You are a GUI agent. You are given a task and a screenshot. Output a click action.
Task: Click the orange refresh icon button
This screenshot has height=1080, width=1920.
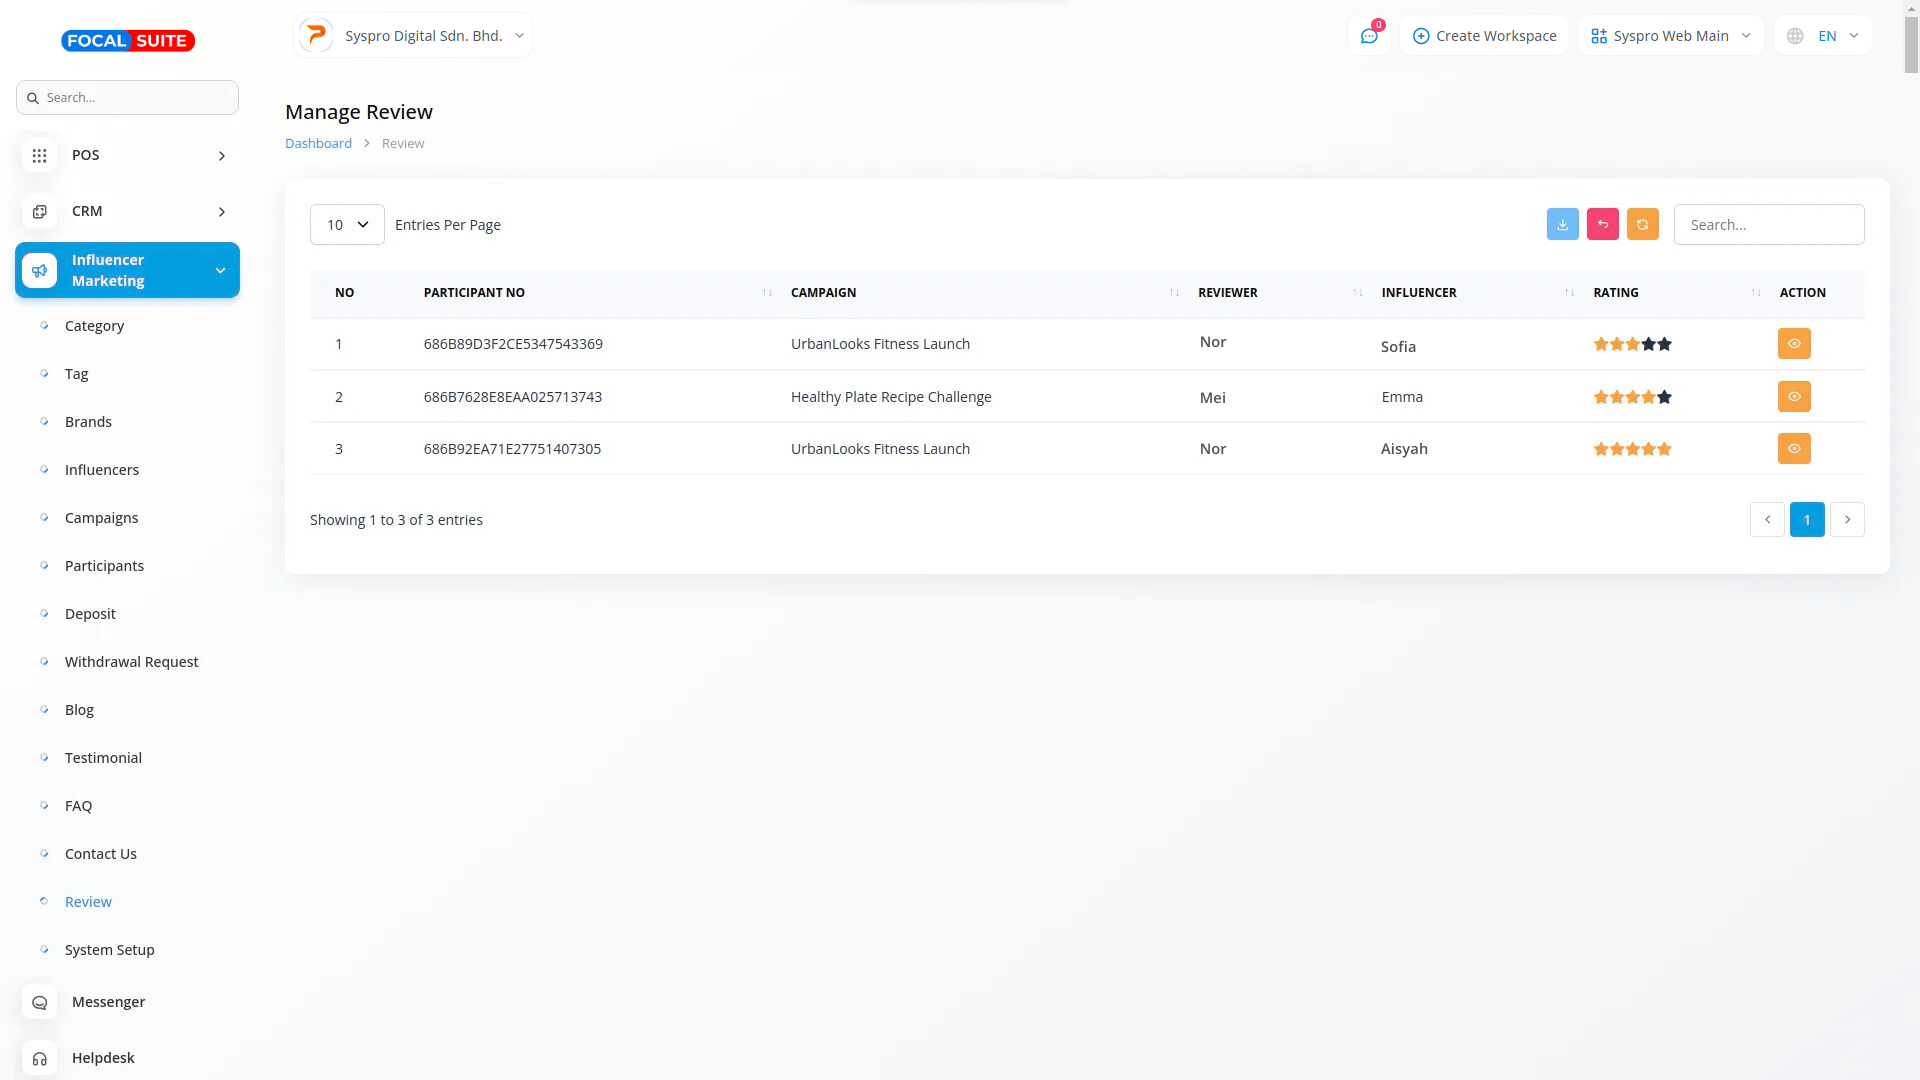tap(1642, 224)
